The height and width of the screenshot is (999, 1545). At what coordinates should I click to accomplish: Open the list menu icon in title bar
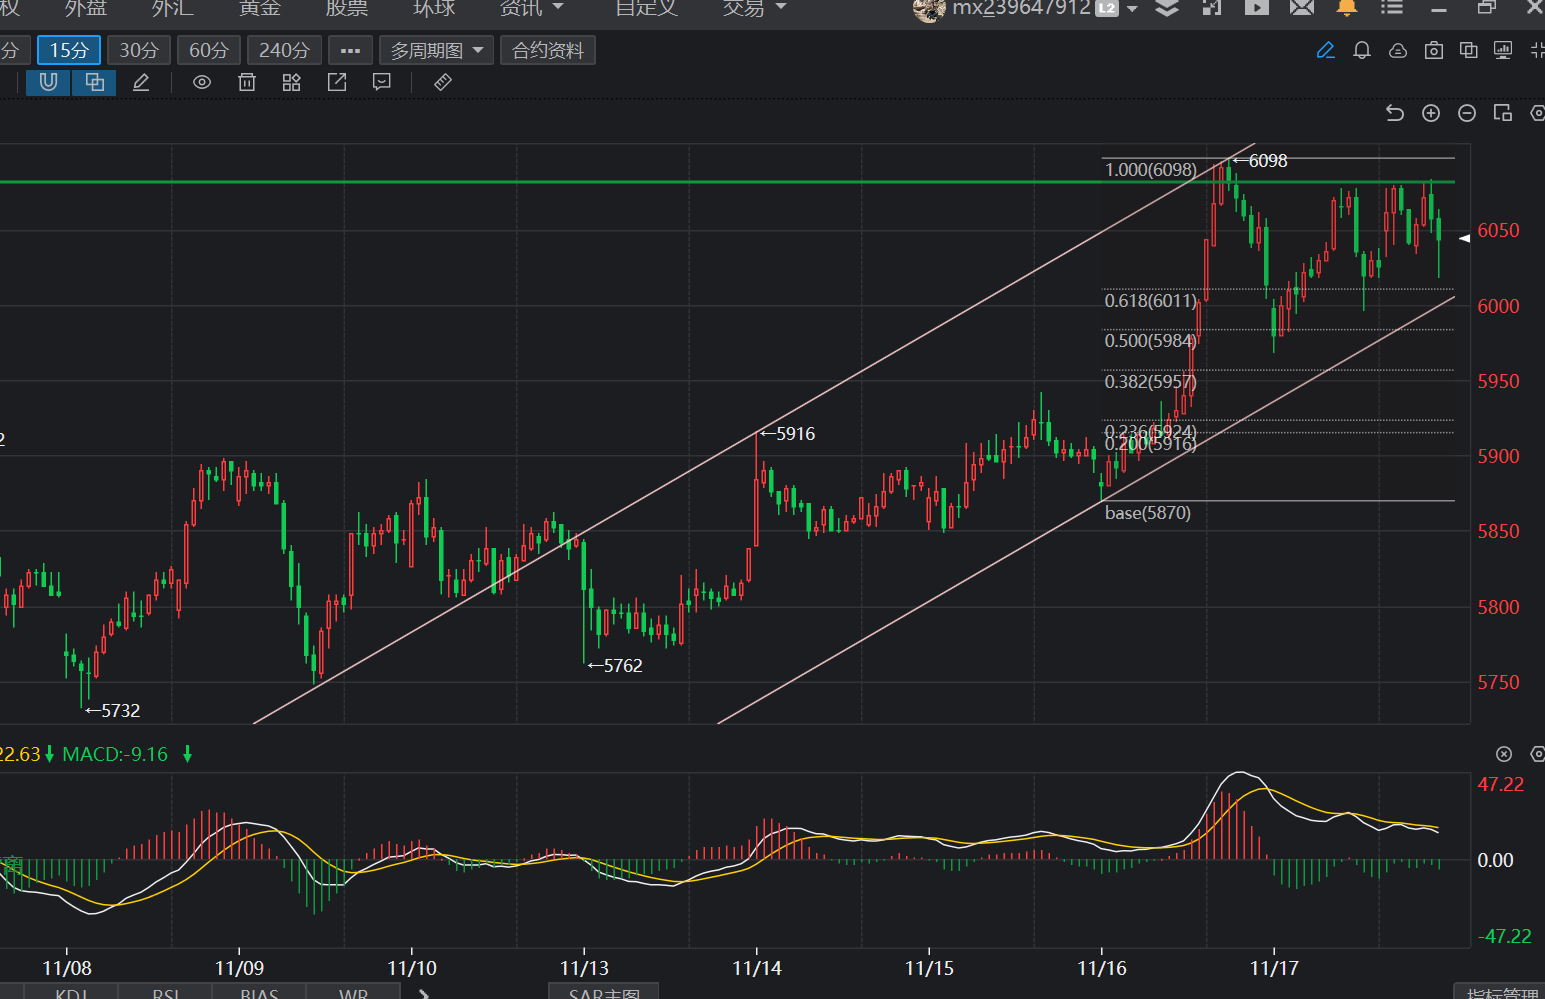(1392, 8)
